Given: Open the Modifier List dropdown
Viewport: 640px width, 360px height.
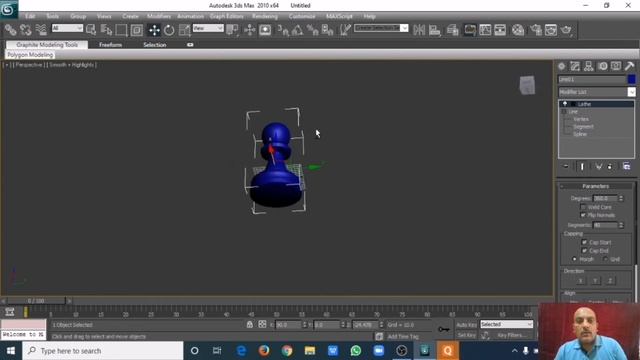Looking at the screenshot, I should (x=631, y=92).
